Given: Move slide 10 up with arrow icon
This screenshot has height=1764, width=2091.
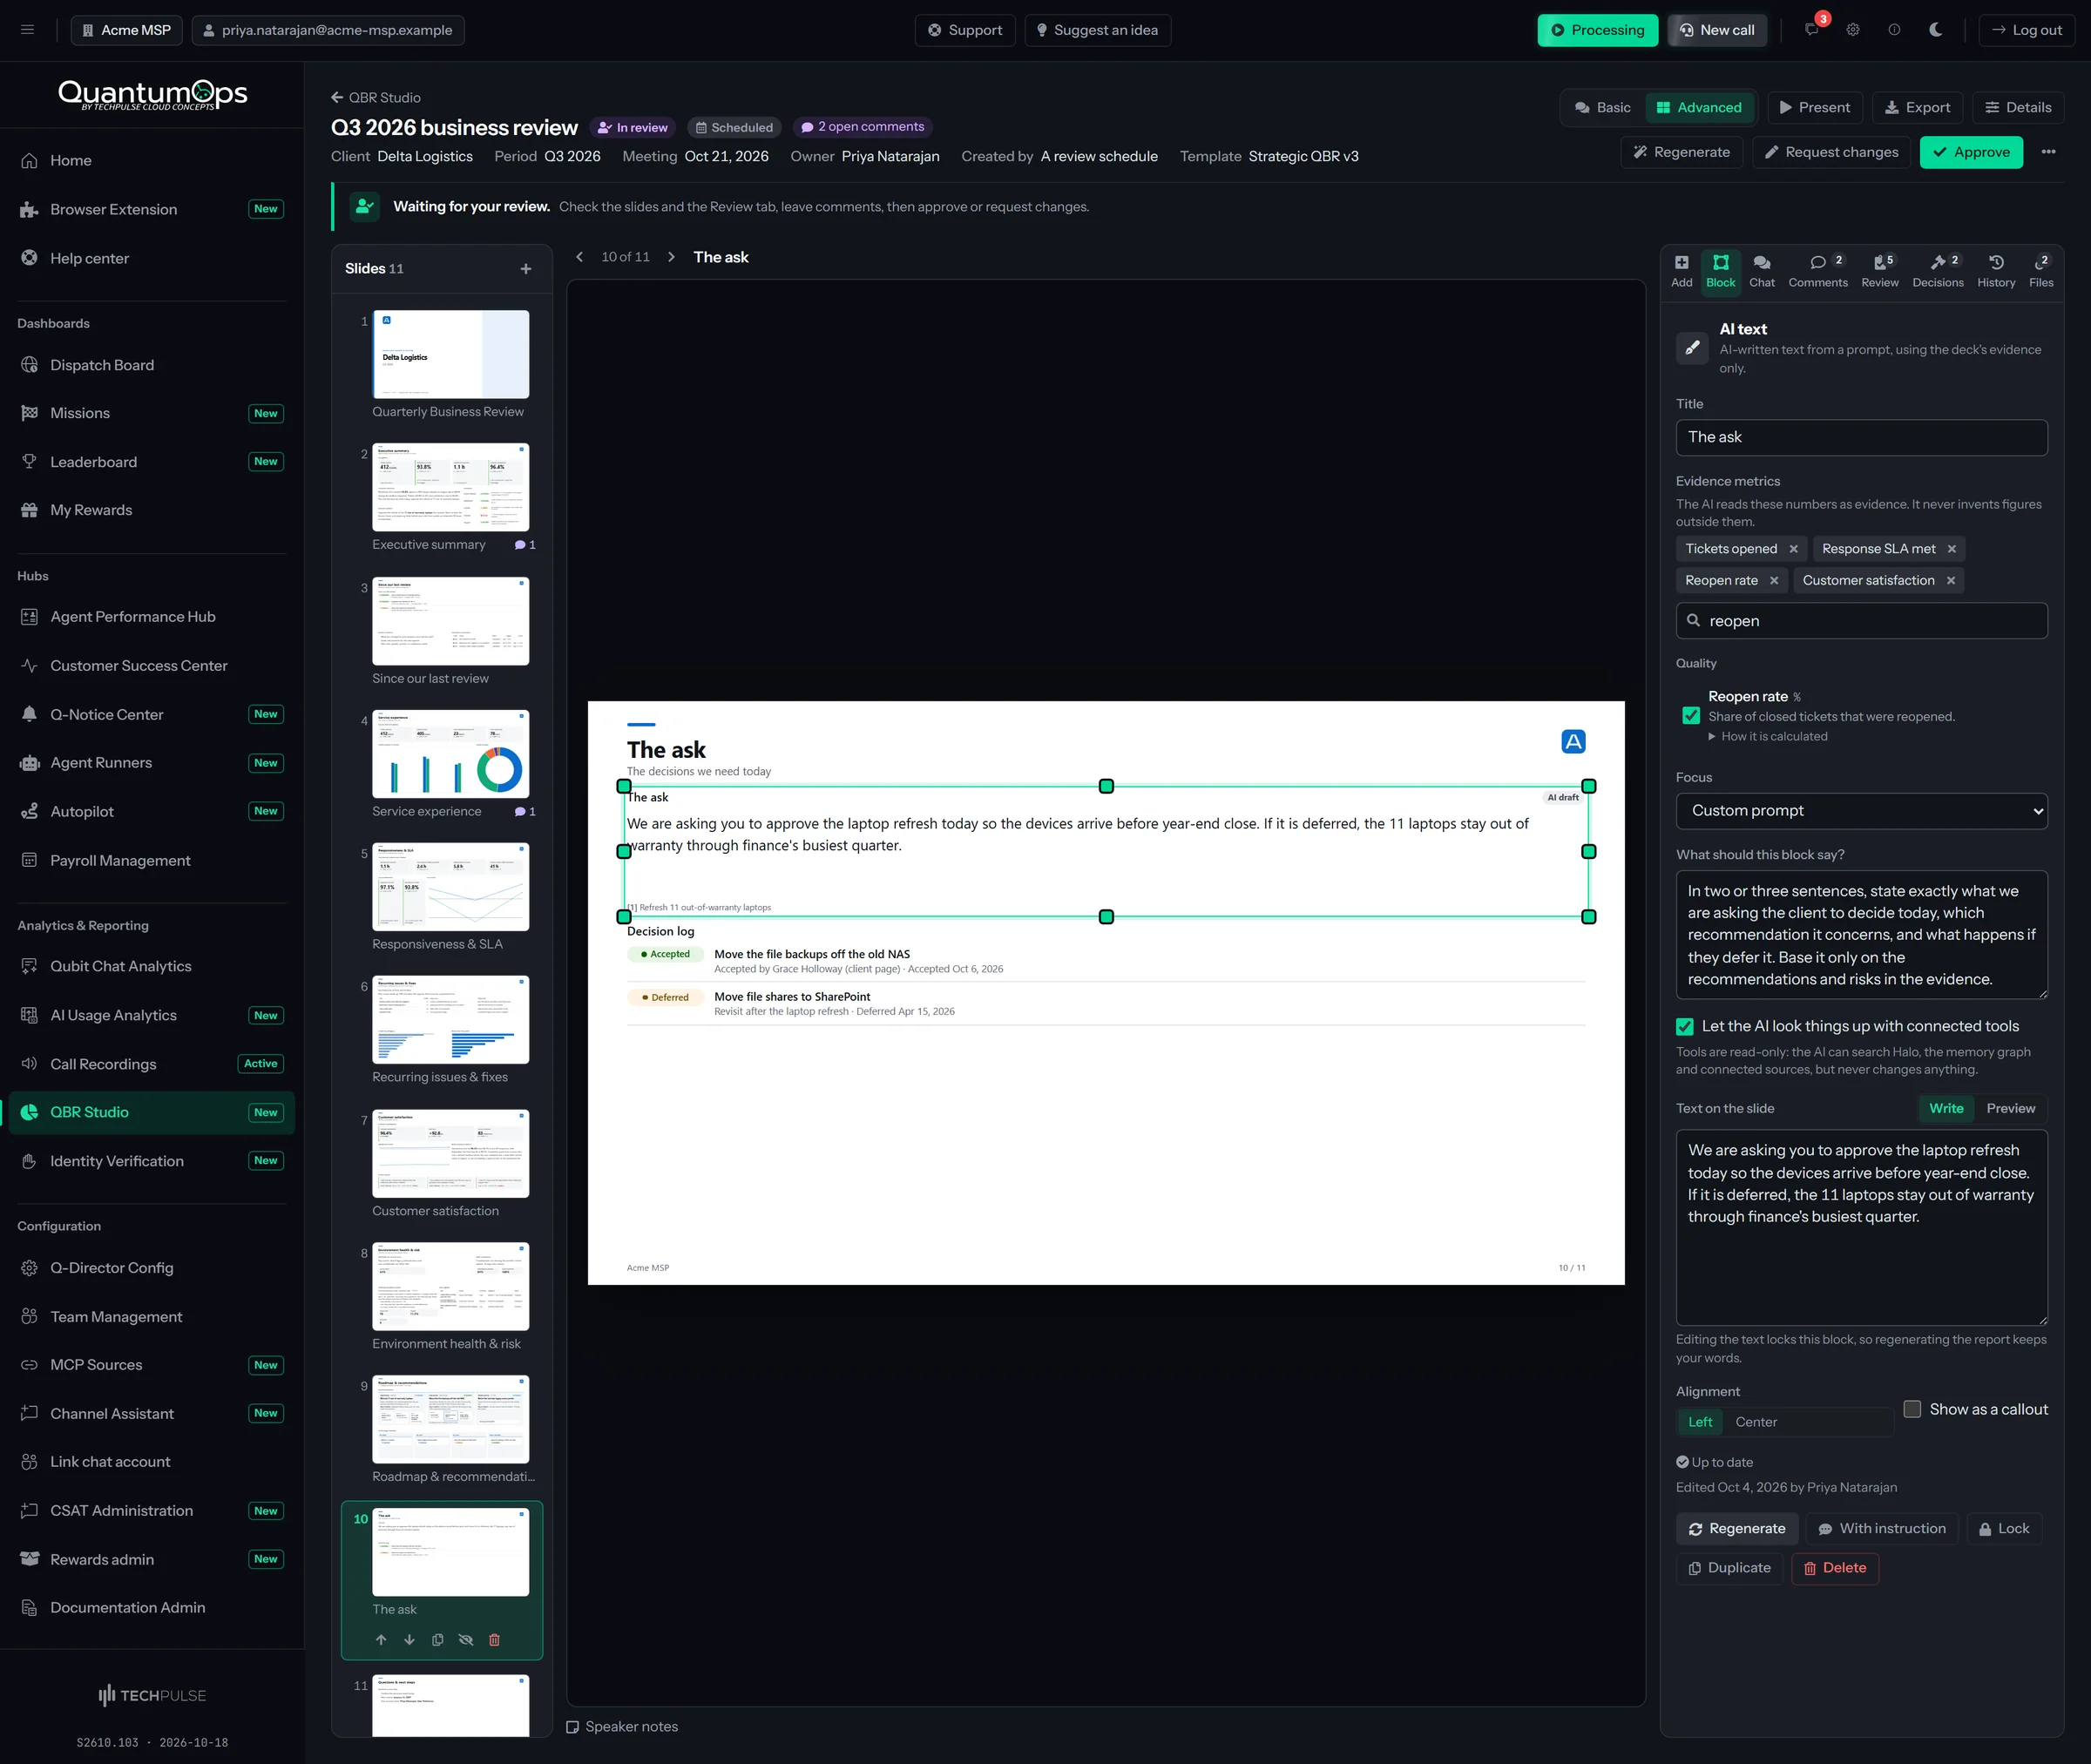Looking at the screenshot, I should pos(381,1640).
